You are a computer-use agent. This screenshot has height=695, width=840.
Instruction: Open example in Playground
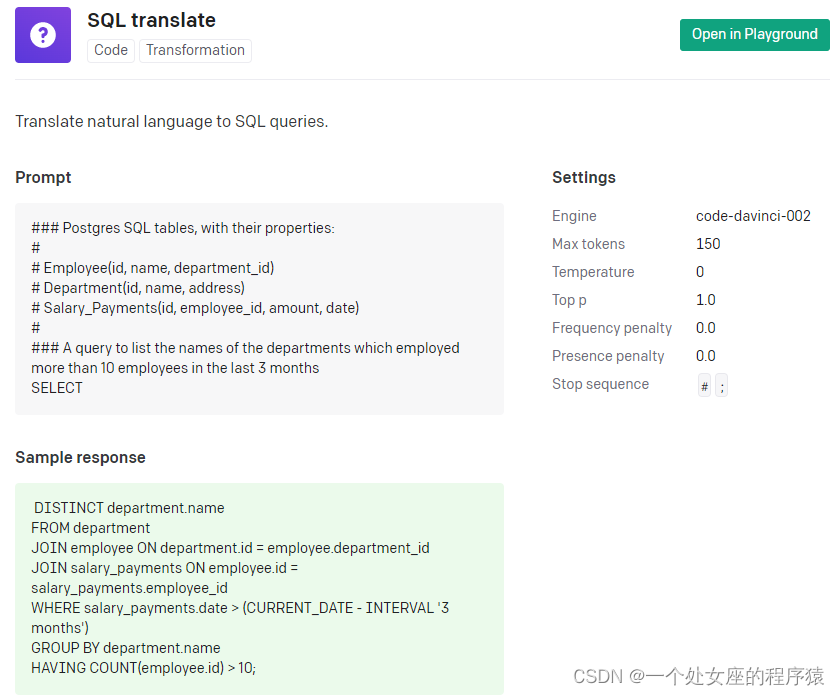[x=754, y=34]
